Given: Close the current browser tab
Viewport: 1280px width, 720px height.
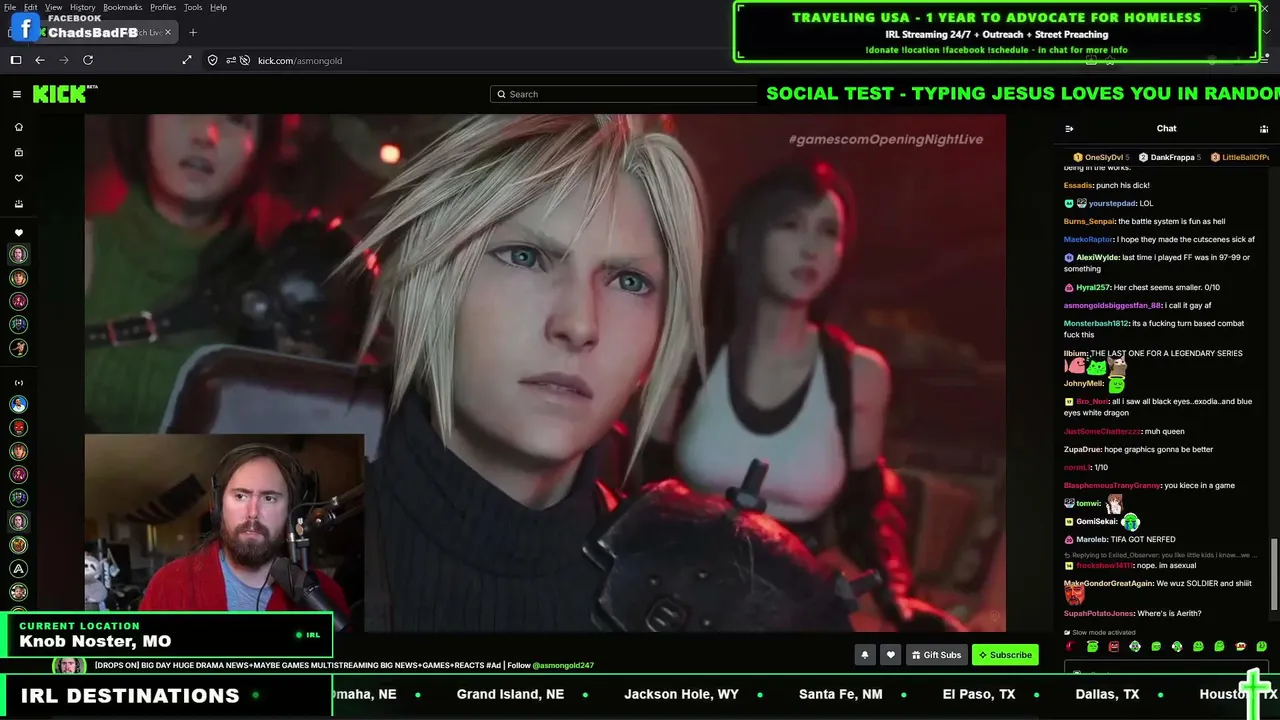Looking at the screenshot, I should click(x=168, y=32).
